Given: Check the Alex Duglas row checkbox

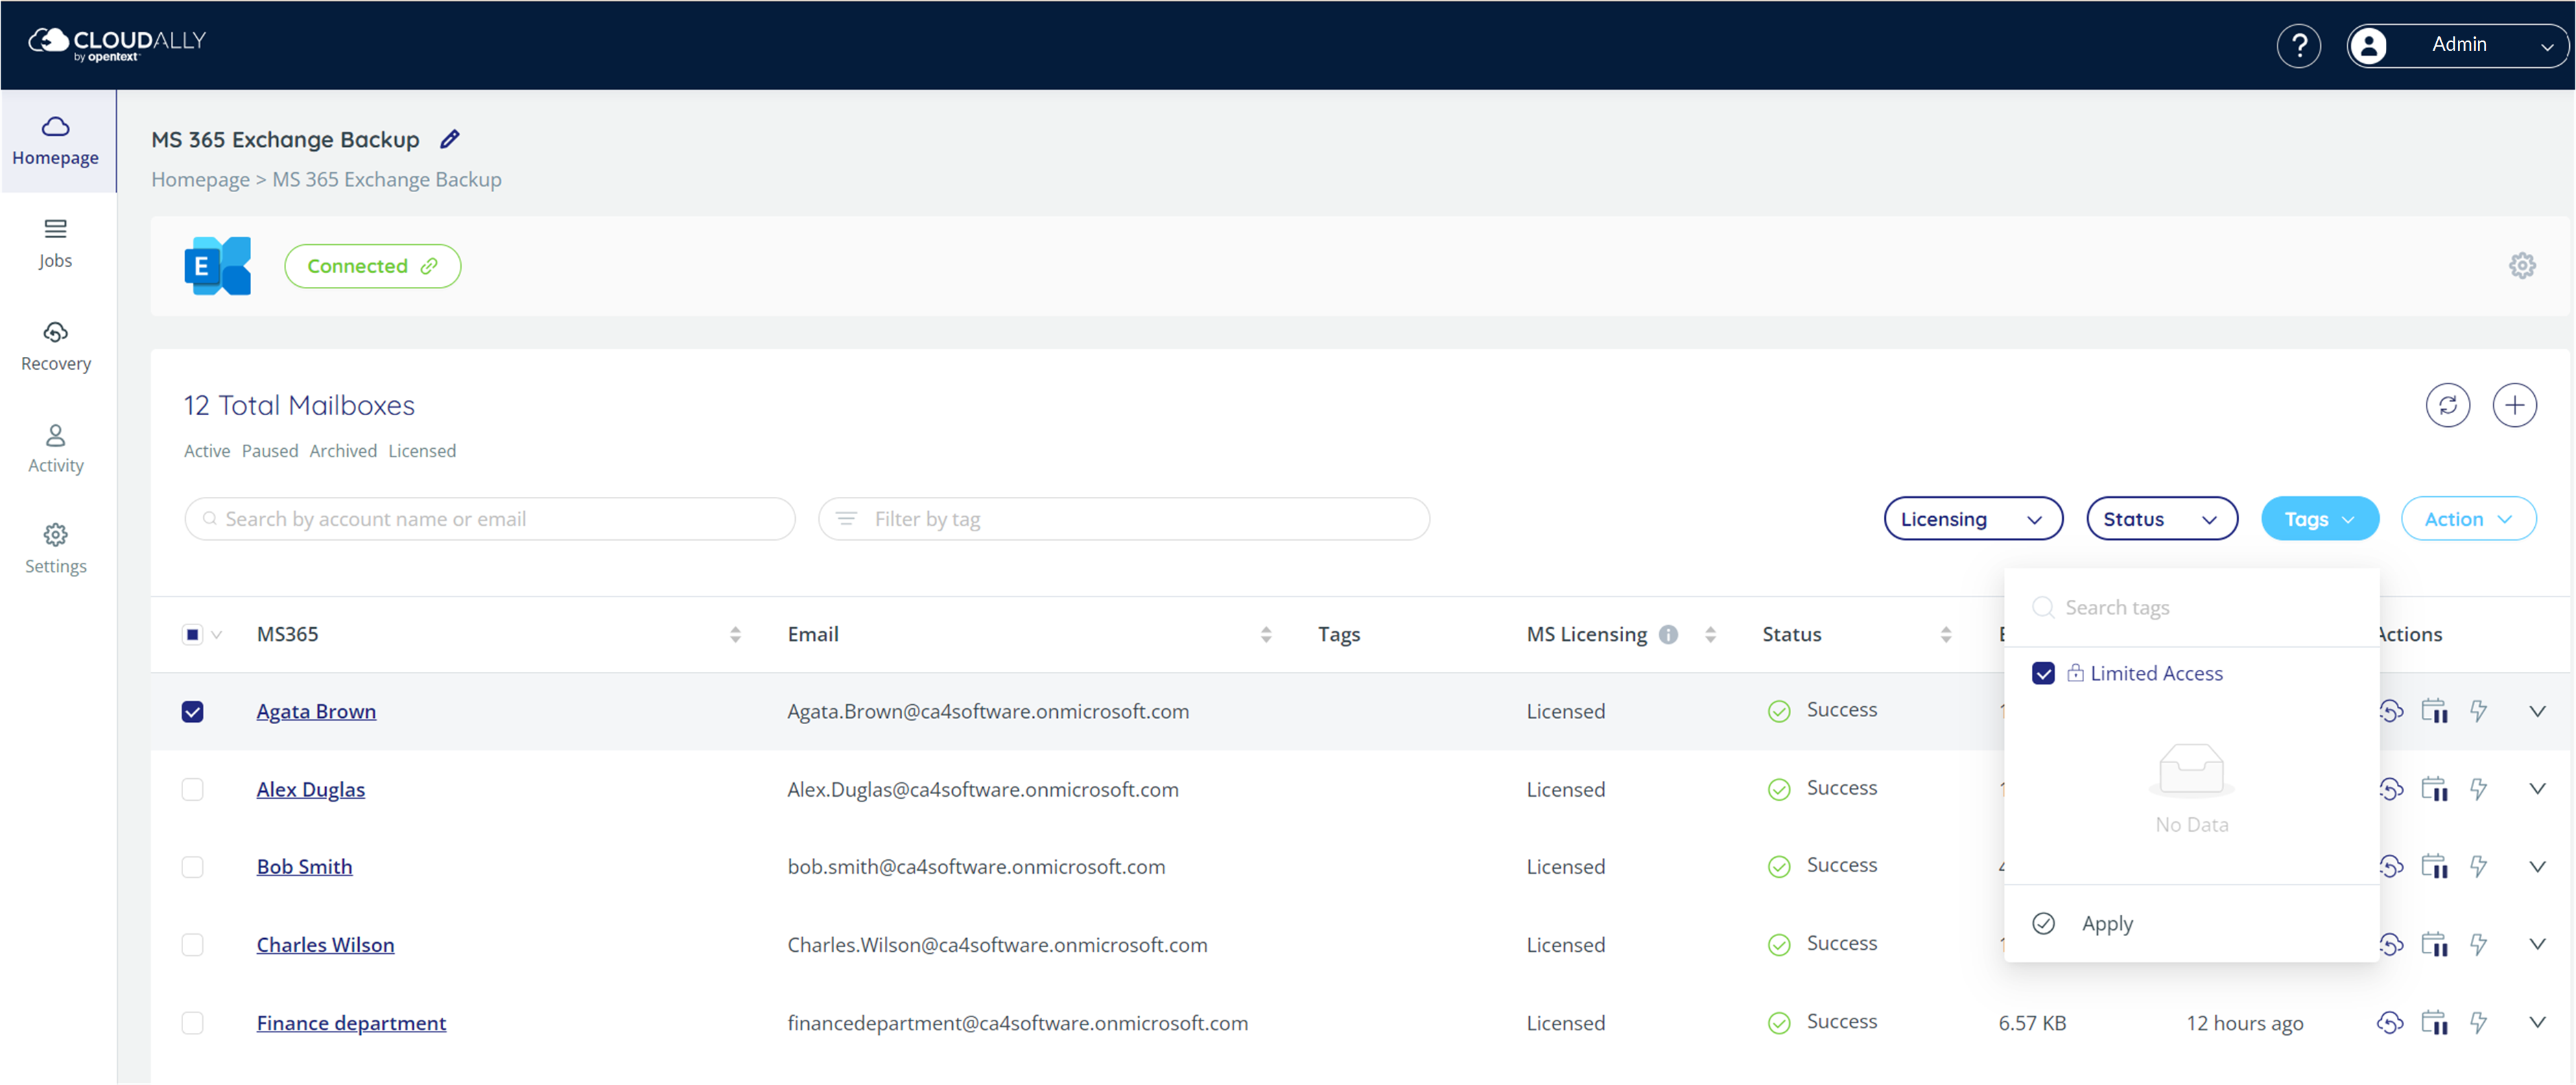Looking at the screenshot, I should (192, 789).
